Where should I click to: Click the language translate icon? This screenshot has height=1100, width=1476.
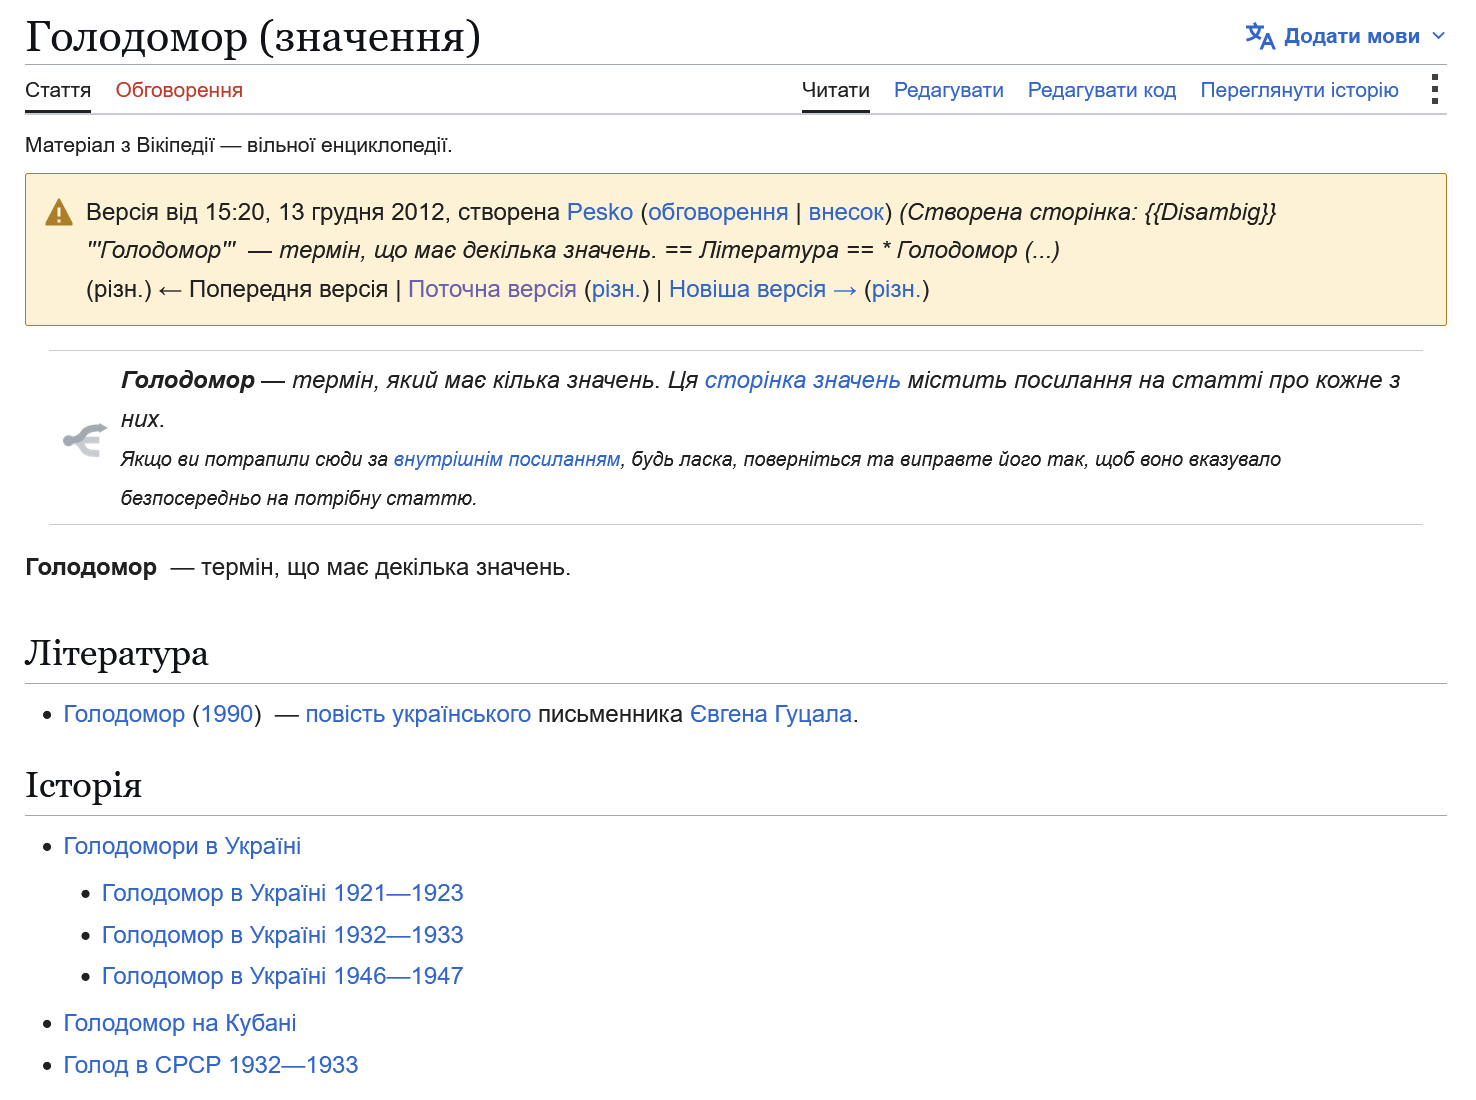point(1260,36)
